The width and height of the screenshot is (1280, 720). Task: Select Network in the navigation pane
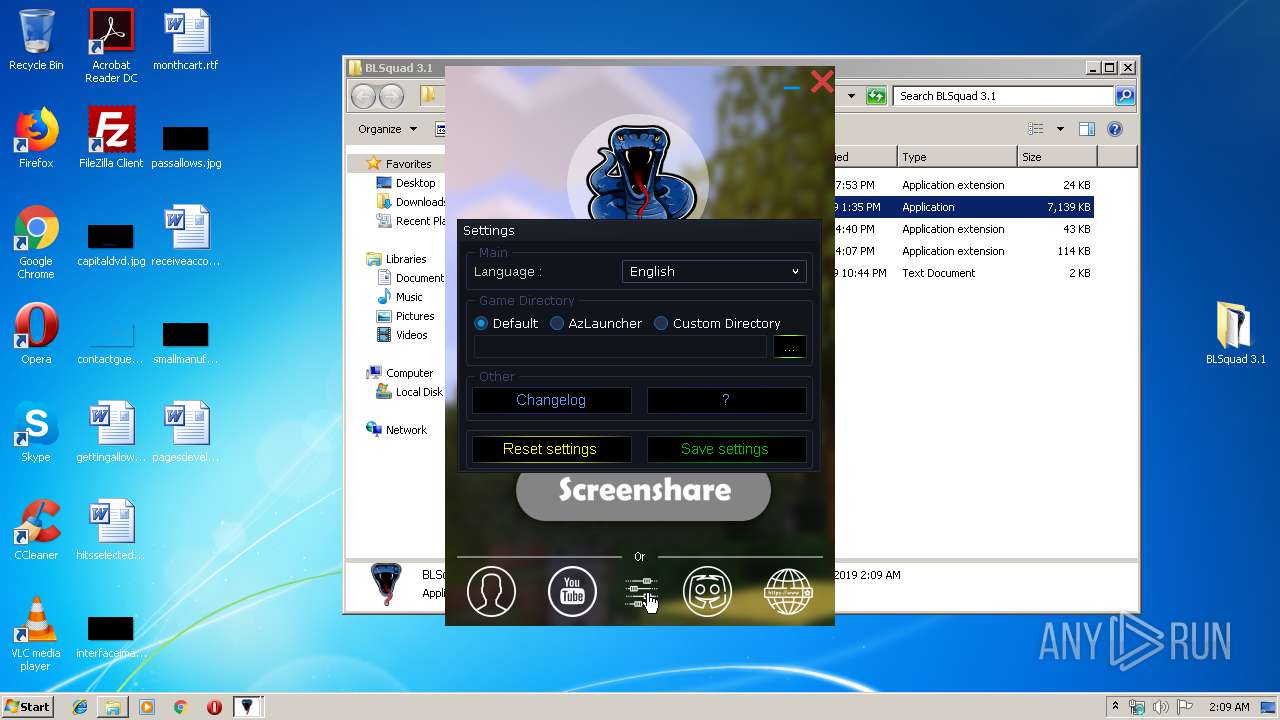(397, 430)
